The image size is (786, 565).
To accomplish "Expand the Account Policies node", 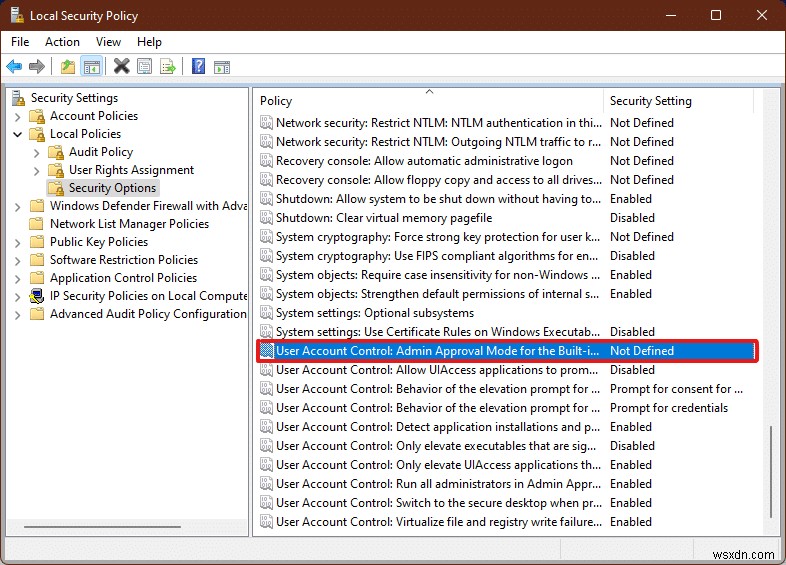I will [x=18, y=117].
